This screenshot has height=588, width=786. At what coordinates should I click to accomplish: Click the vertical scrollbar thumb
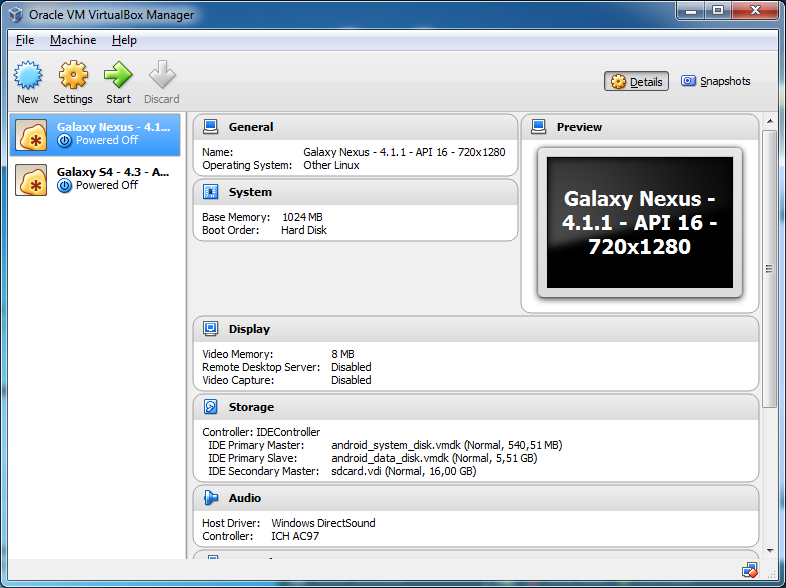pos(769,269)
